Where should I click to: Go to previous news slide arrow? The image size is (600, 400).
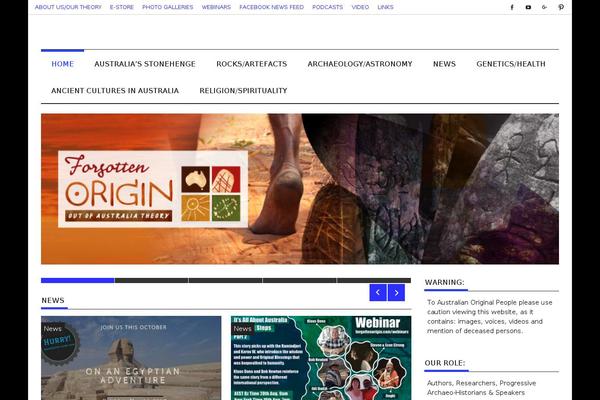(x=378, y=292)
